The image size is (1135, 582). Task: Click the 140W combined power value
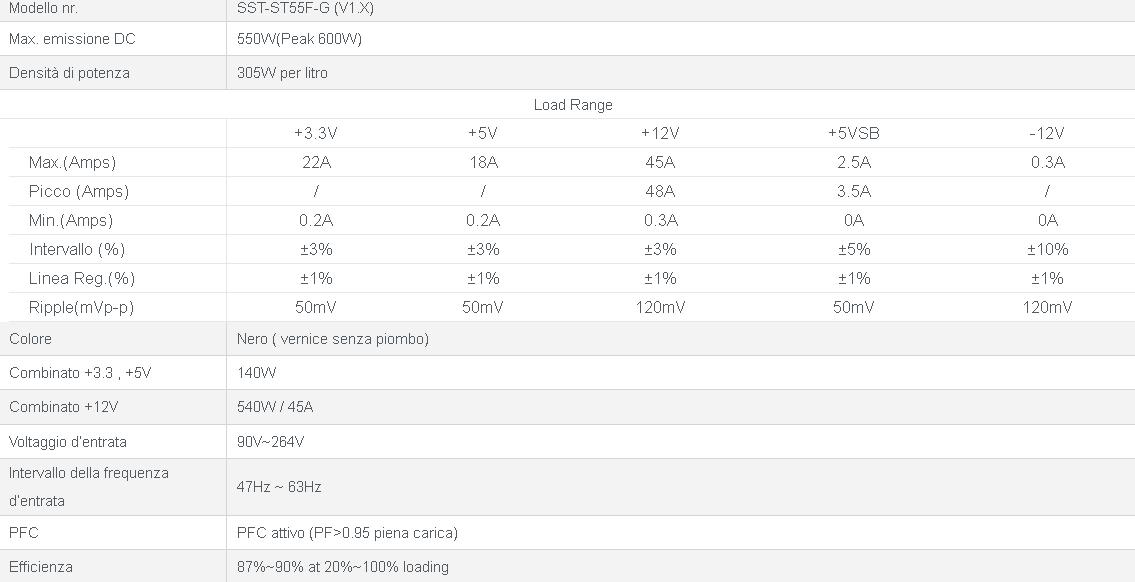(256, 373)
